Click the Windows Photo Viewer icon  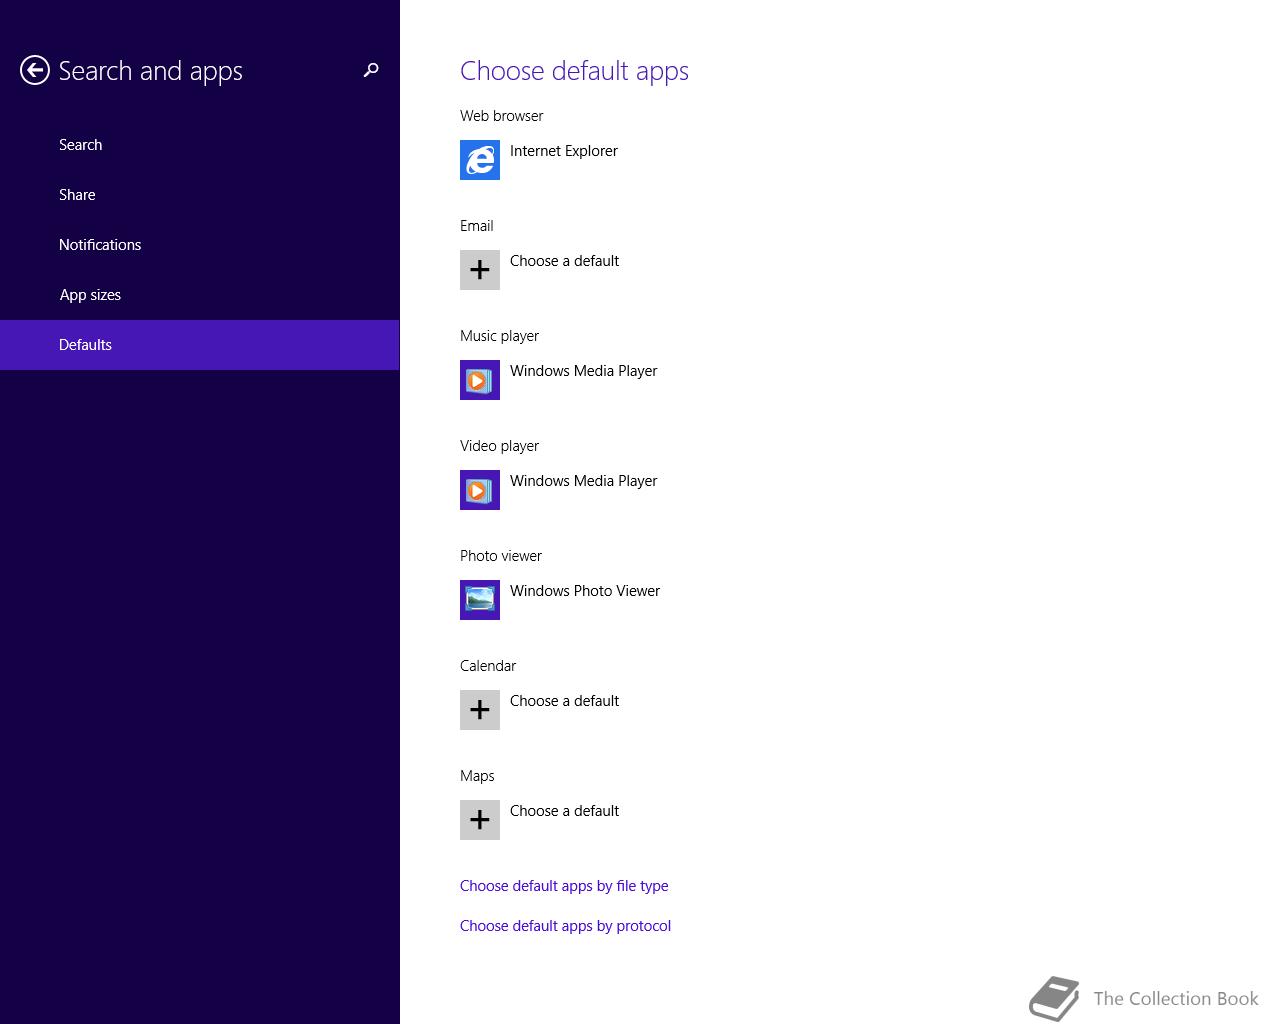tap(480, 600)
